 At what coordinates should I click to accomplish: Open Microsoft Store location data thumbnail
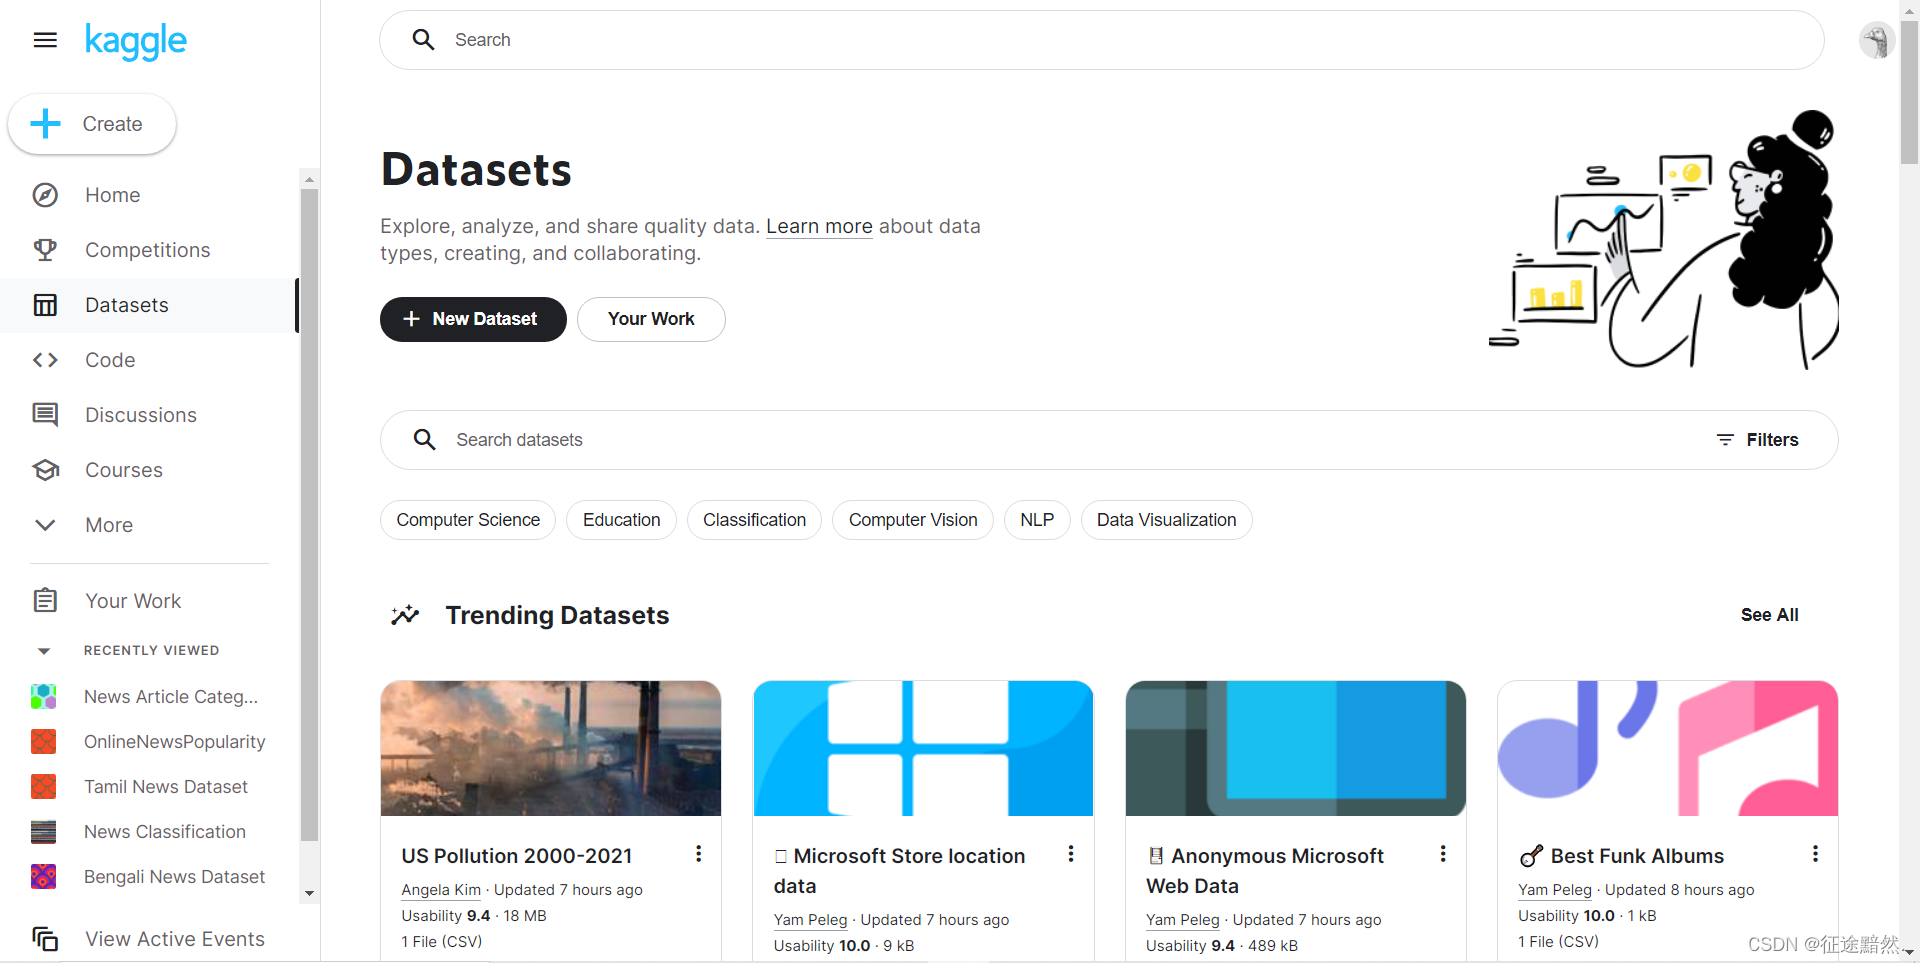pos(923,748)
